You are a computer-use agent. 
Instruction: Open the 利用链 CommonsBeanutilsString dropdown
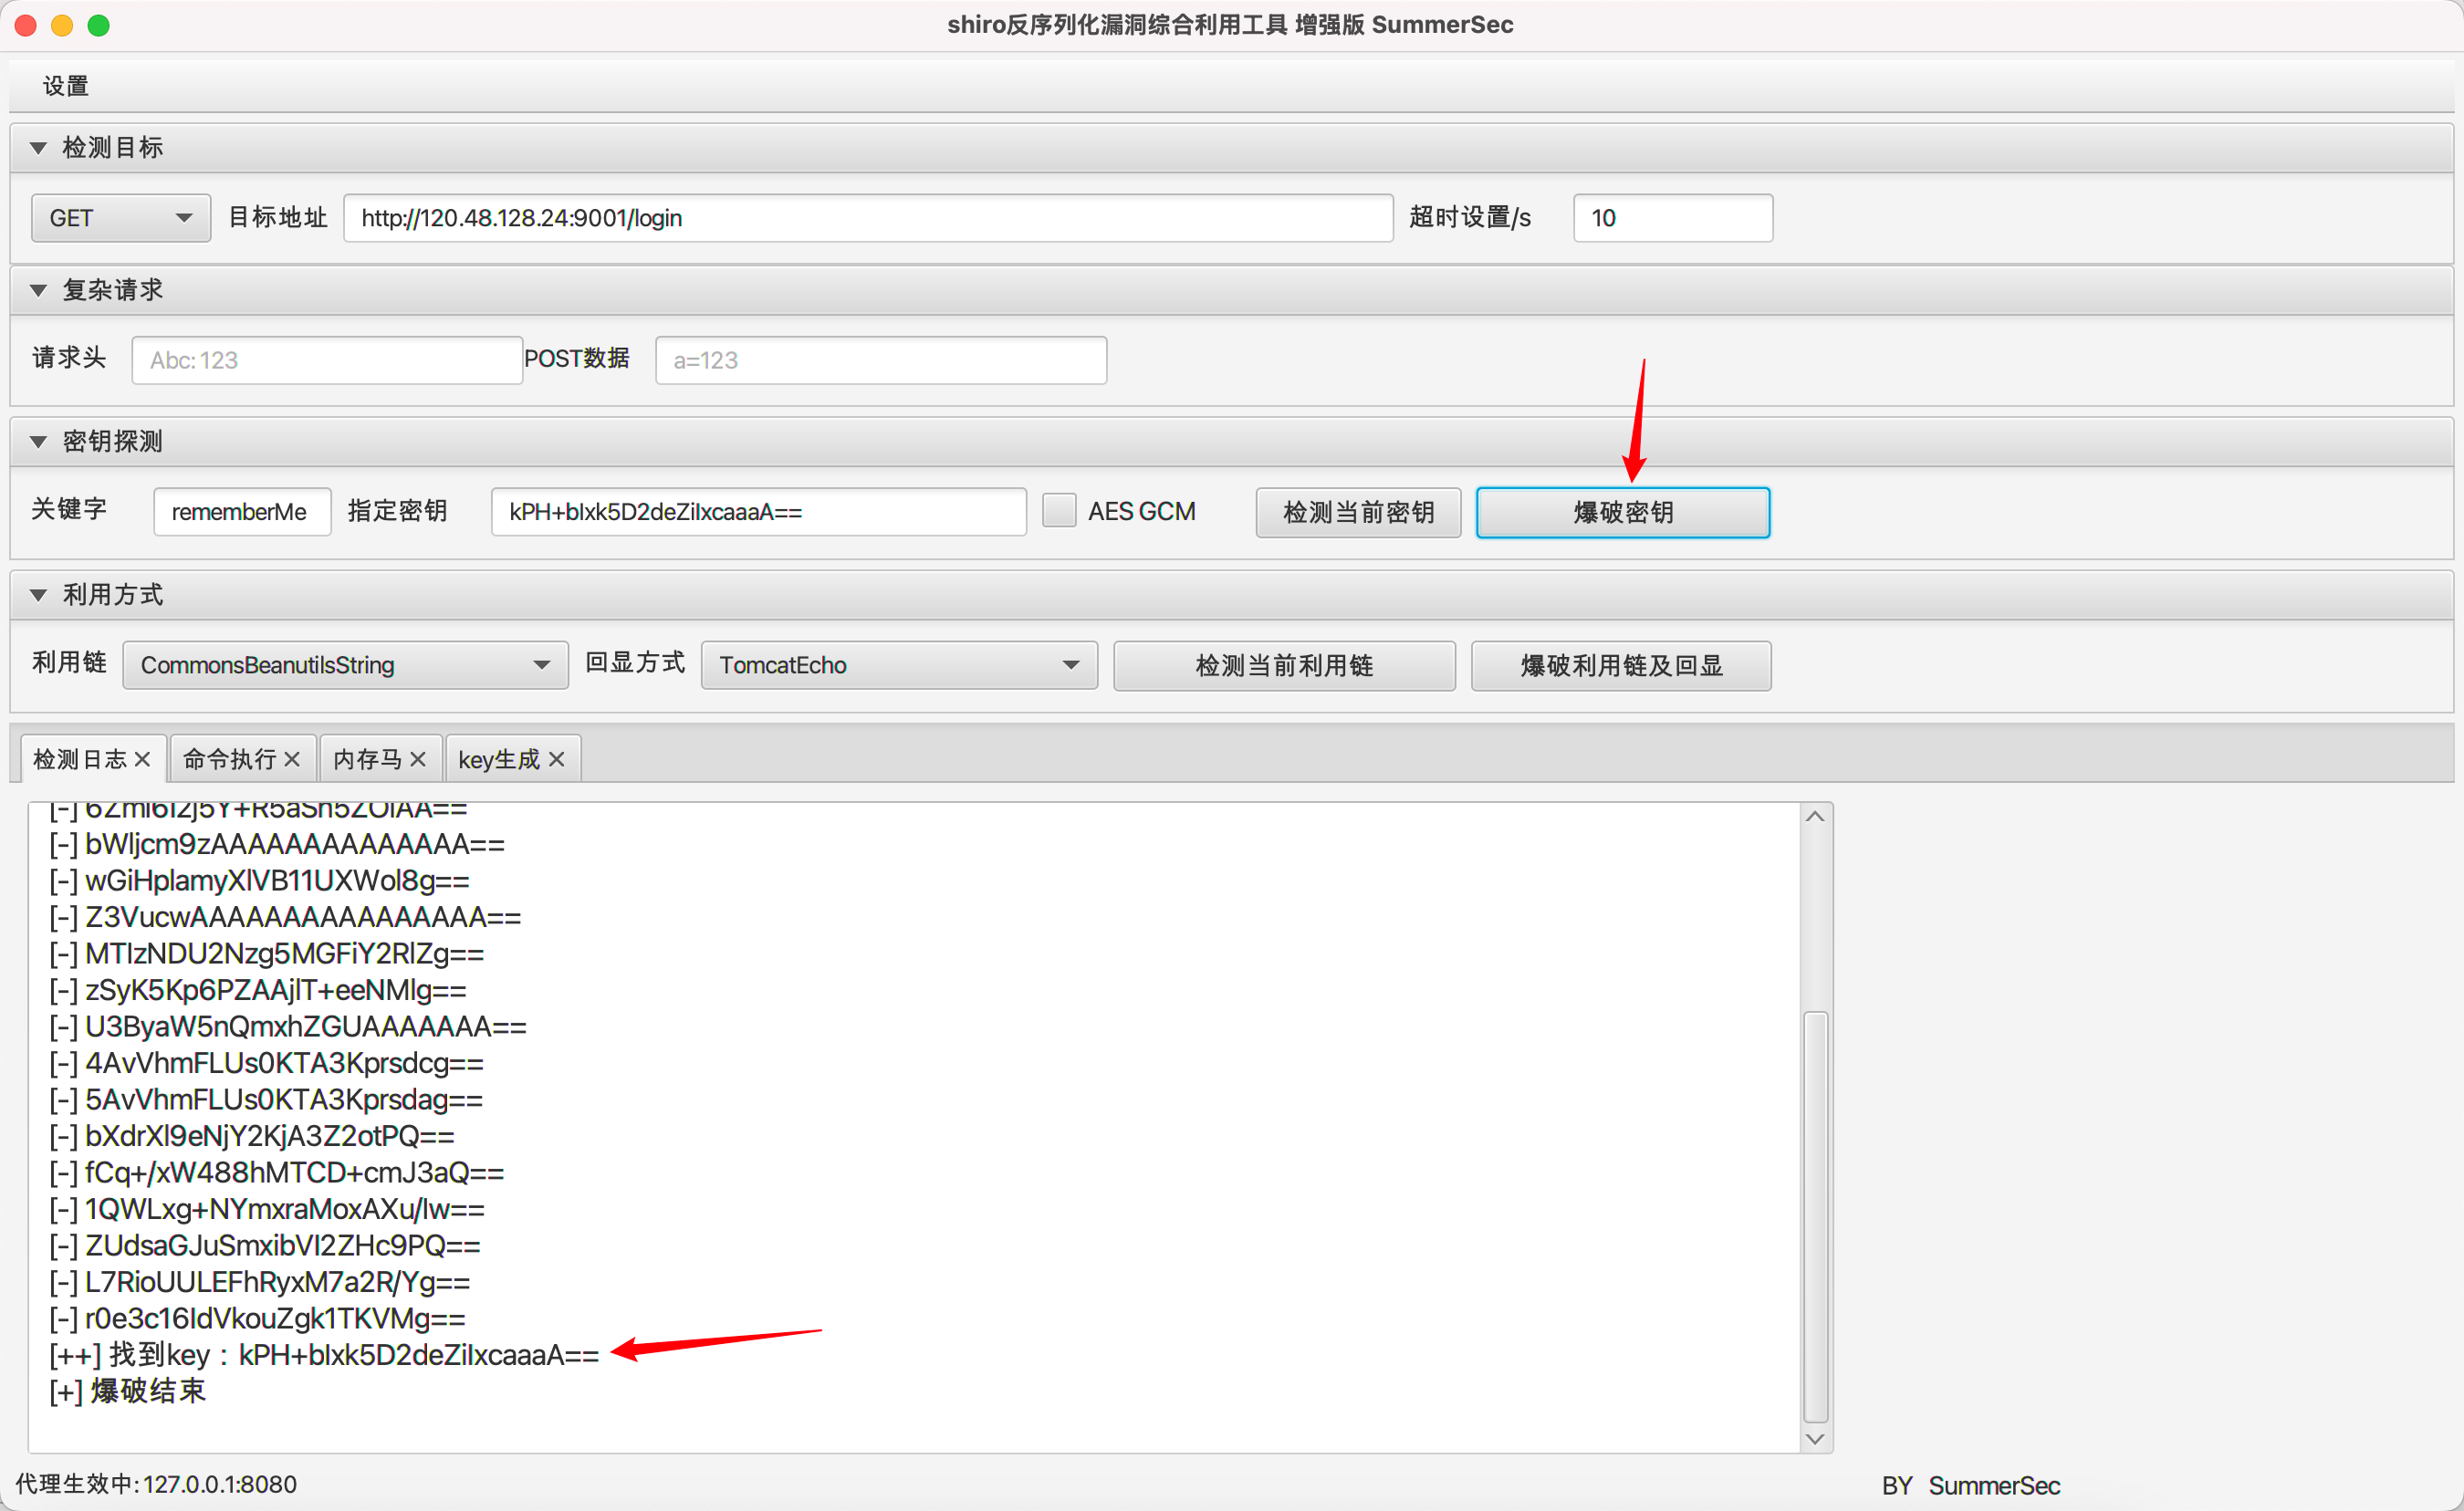pos(345,665)
